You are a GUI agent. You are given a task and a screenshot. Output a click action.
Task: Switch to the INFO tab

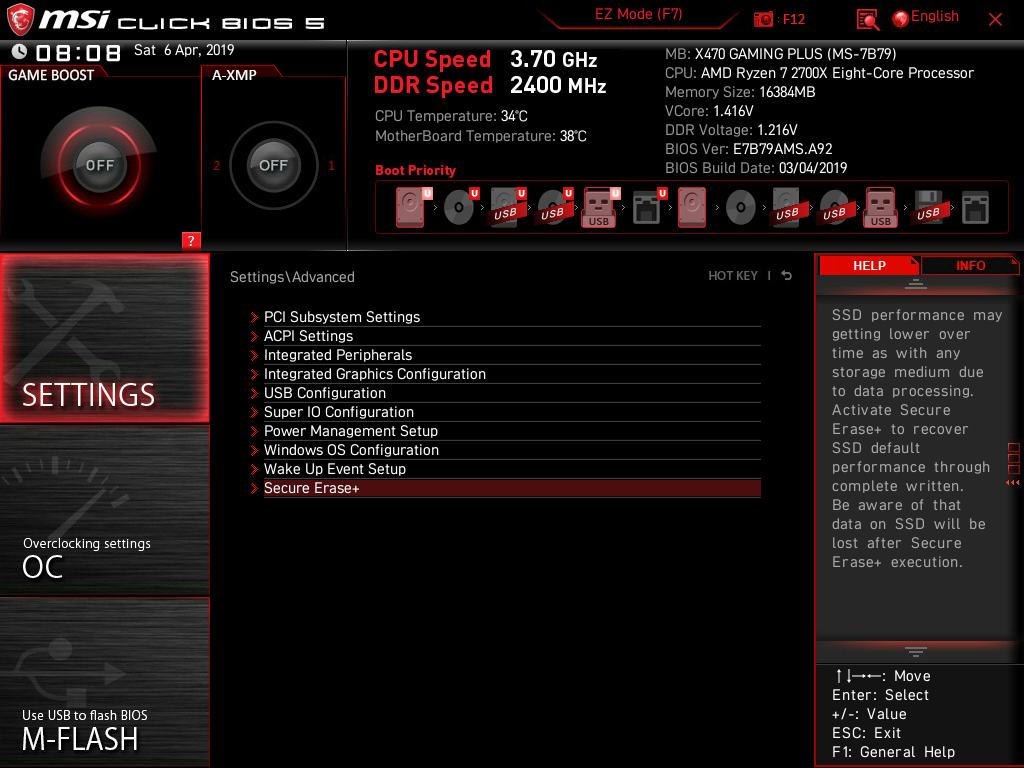[x=969, y=265]
